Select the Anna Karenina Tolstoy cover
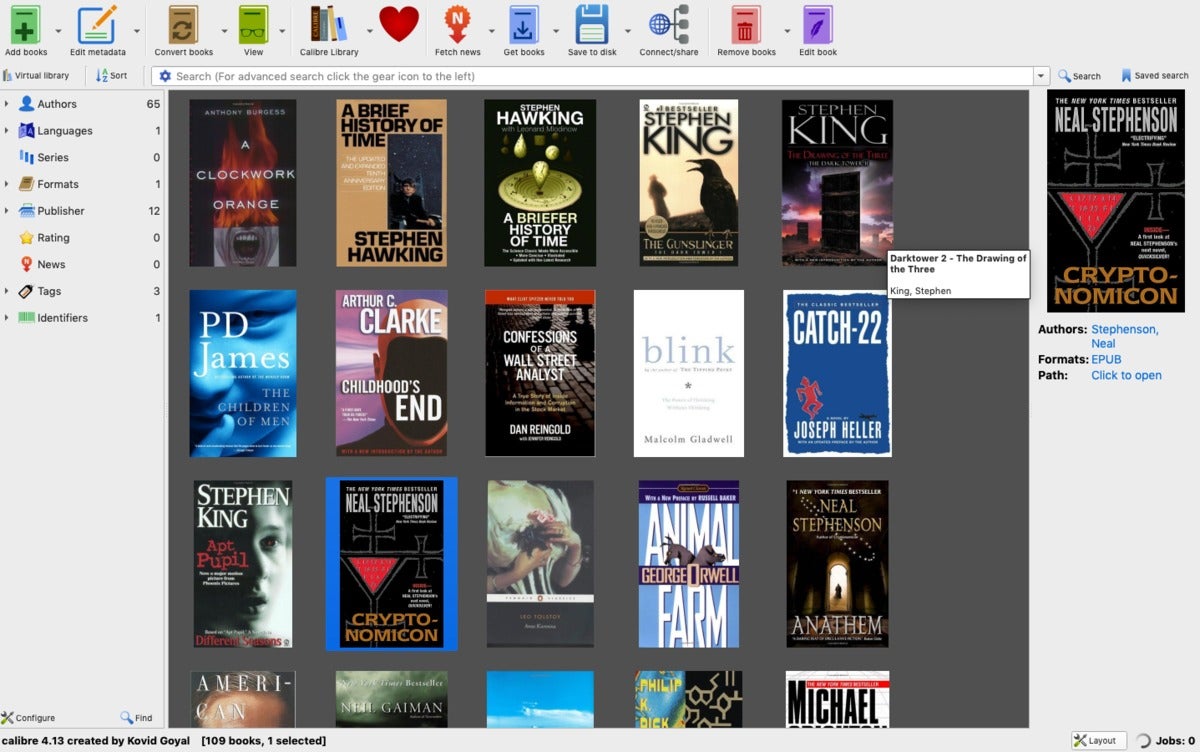The height and width of the screenshot is (752, 1200). tap(540, 564)
